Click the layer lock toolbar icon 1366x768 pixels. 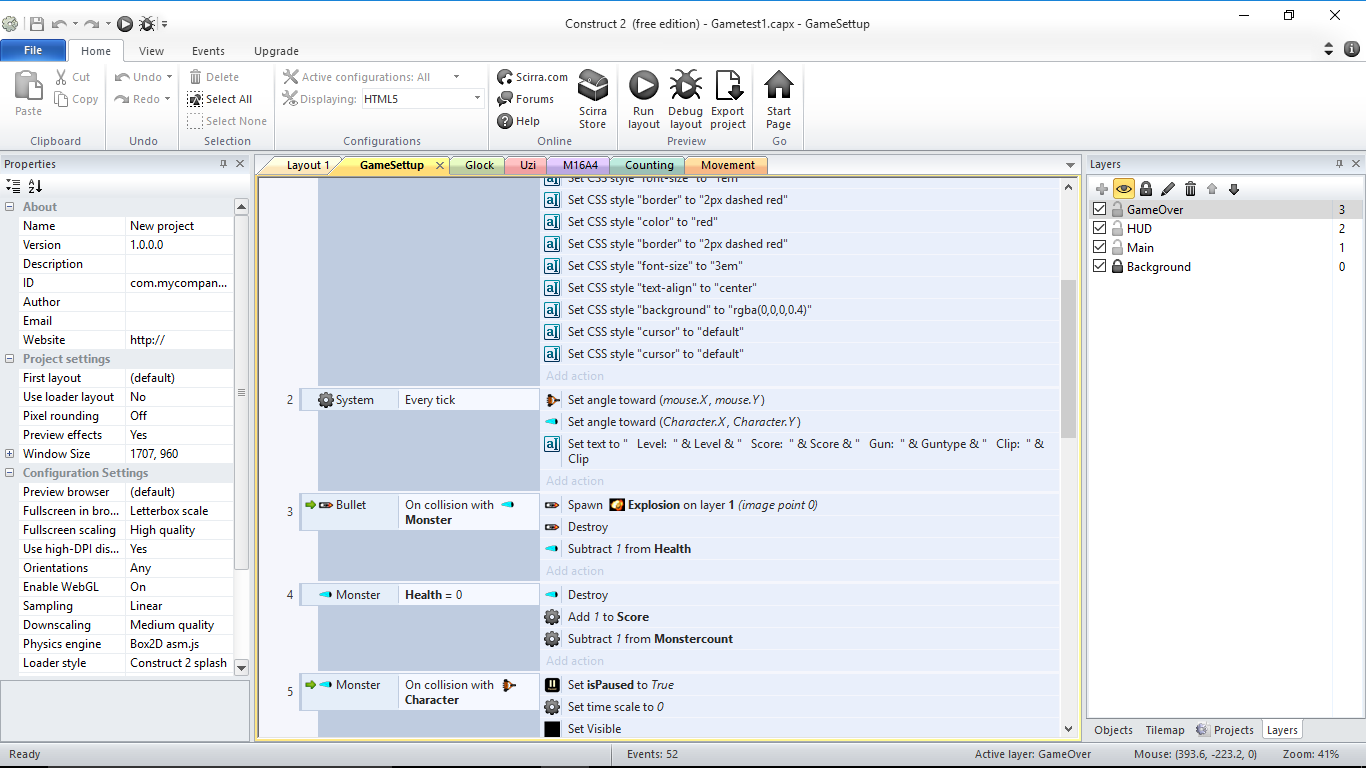pos(1146,188)
